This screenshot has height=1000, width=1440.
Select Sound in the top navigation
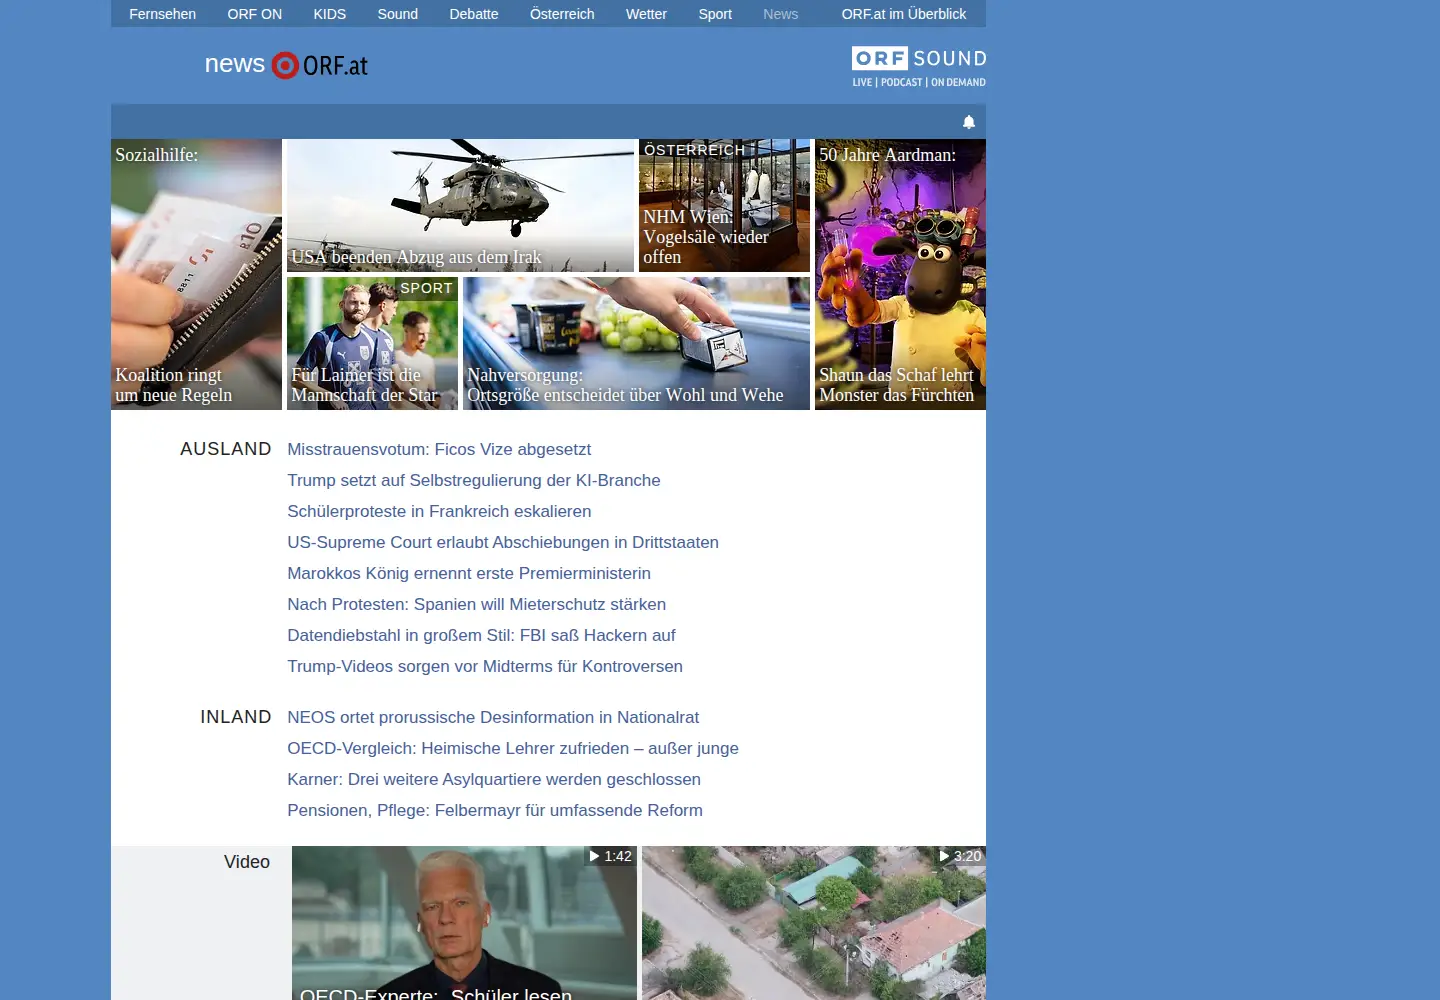coord(397,14)
